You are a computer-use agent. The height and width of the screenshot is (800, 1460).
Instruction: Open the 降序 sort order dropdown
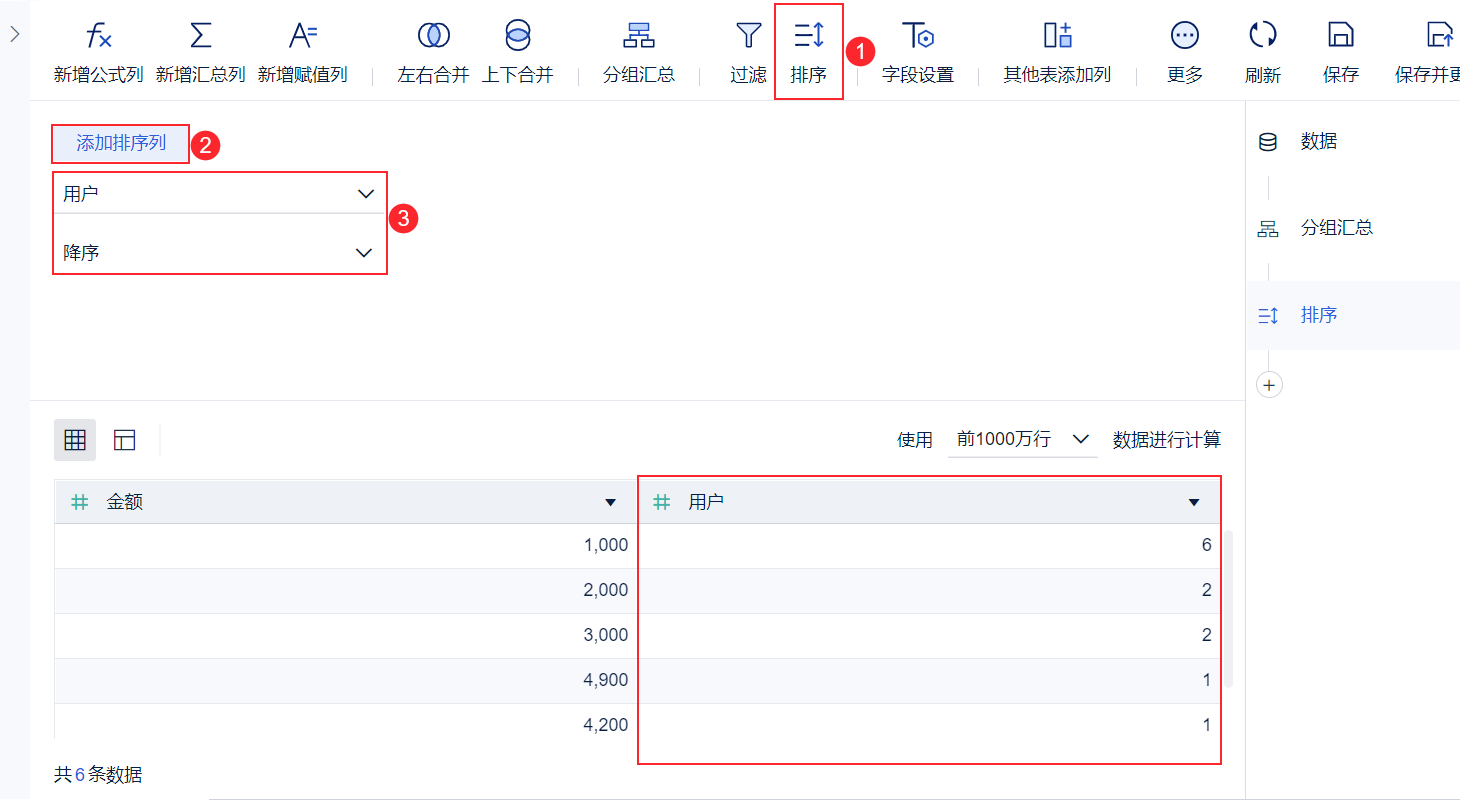coord(219,253)
